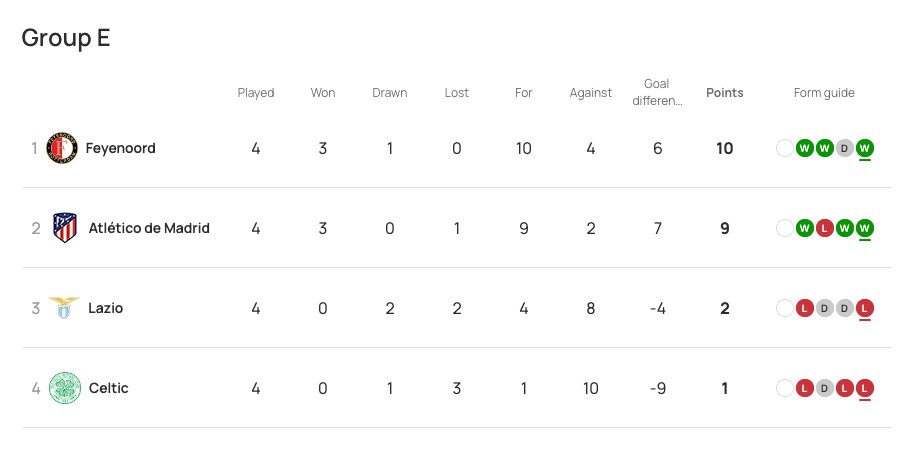Click Atlético's red loss form badge
914x451 pixels.
click(x=825, y=228)
